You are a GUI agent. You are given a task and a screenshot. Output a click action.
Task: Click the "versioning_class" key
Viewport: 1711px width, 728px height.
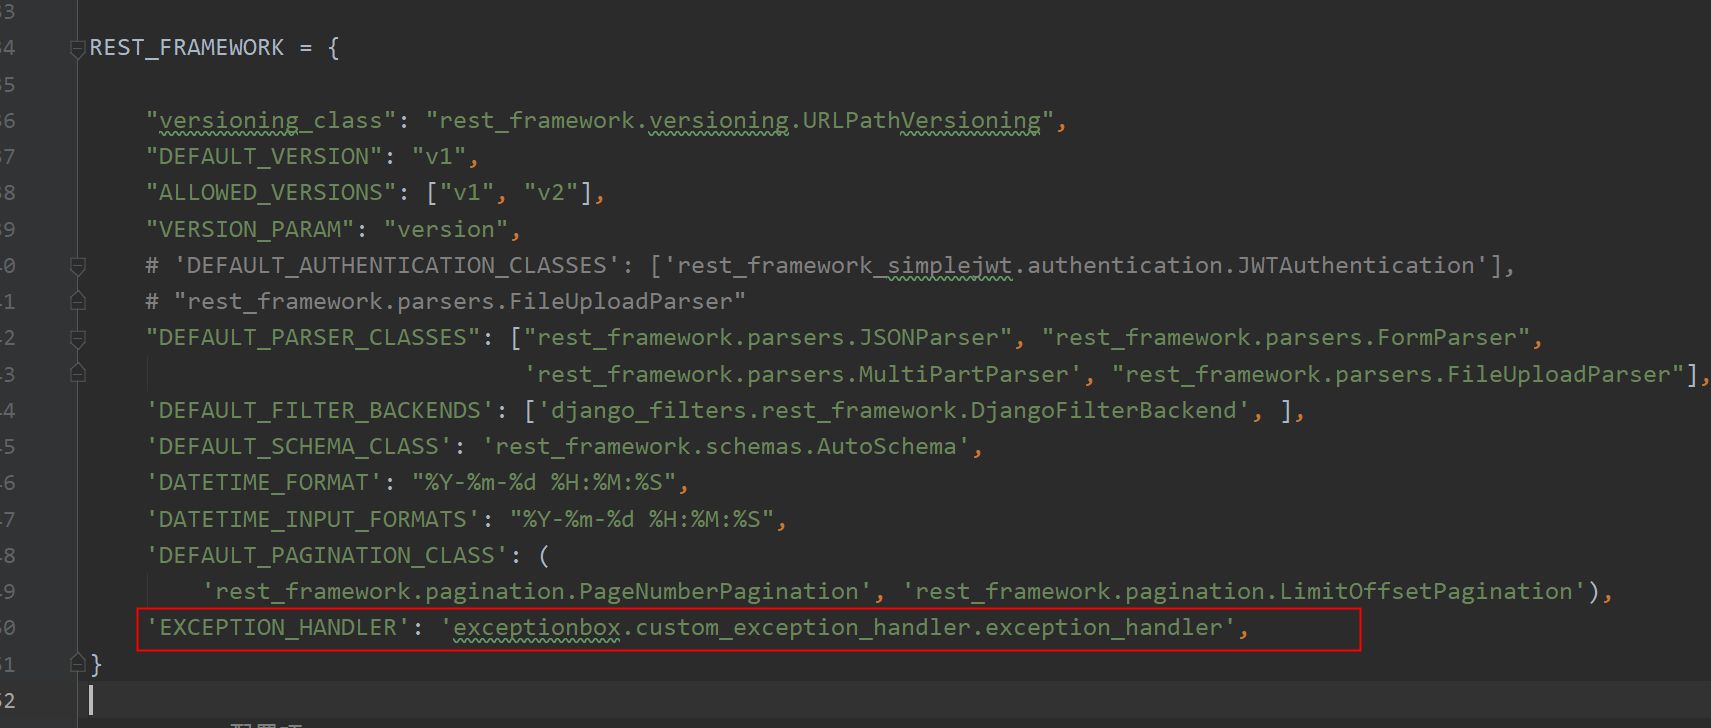pyautogui.click(x=270, y=121)
